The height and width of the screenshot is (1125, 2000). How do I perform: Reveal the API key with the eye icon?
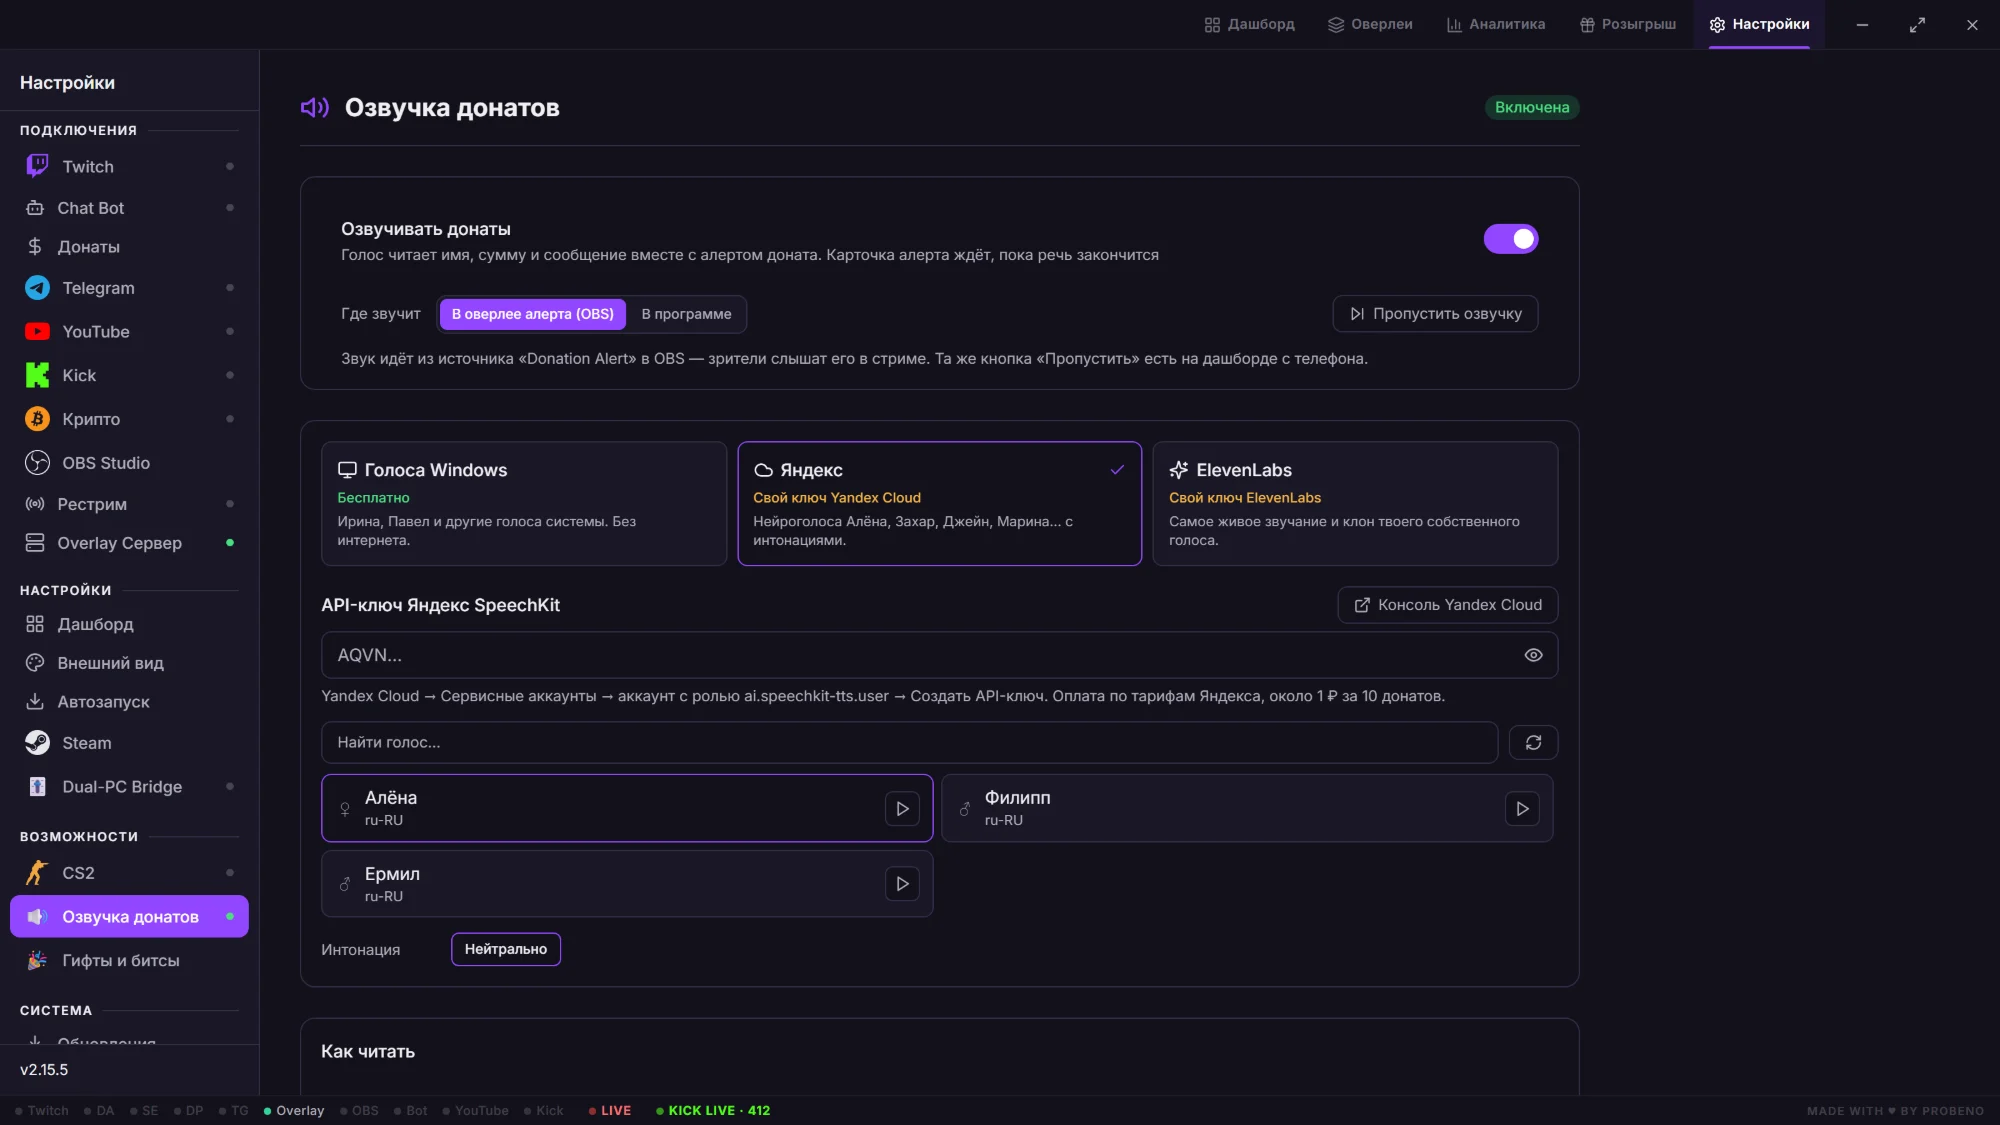(x=1533, y=655)
